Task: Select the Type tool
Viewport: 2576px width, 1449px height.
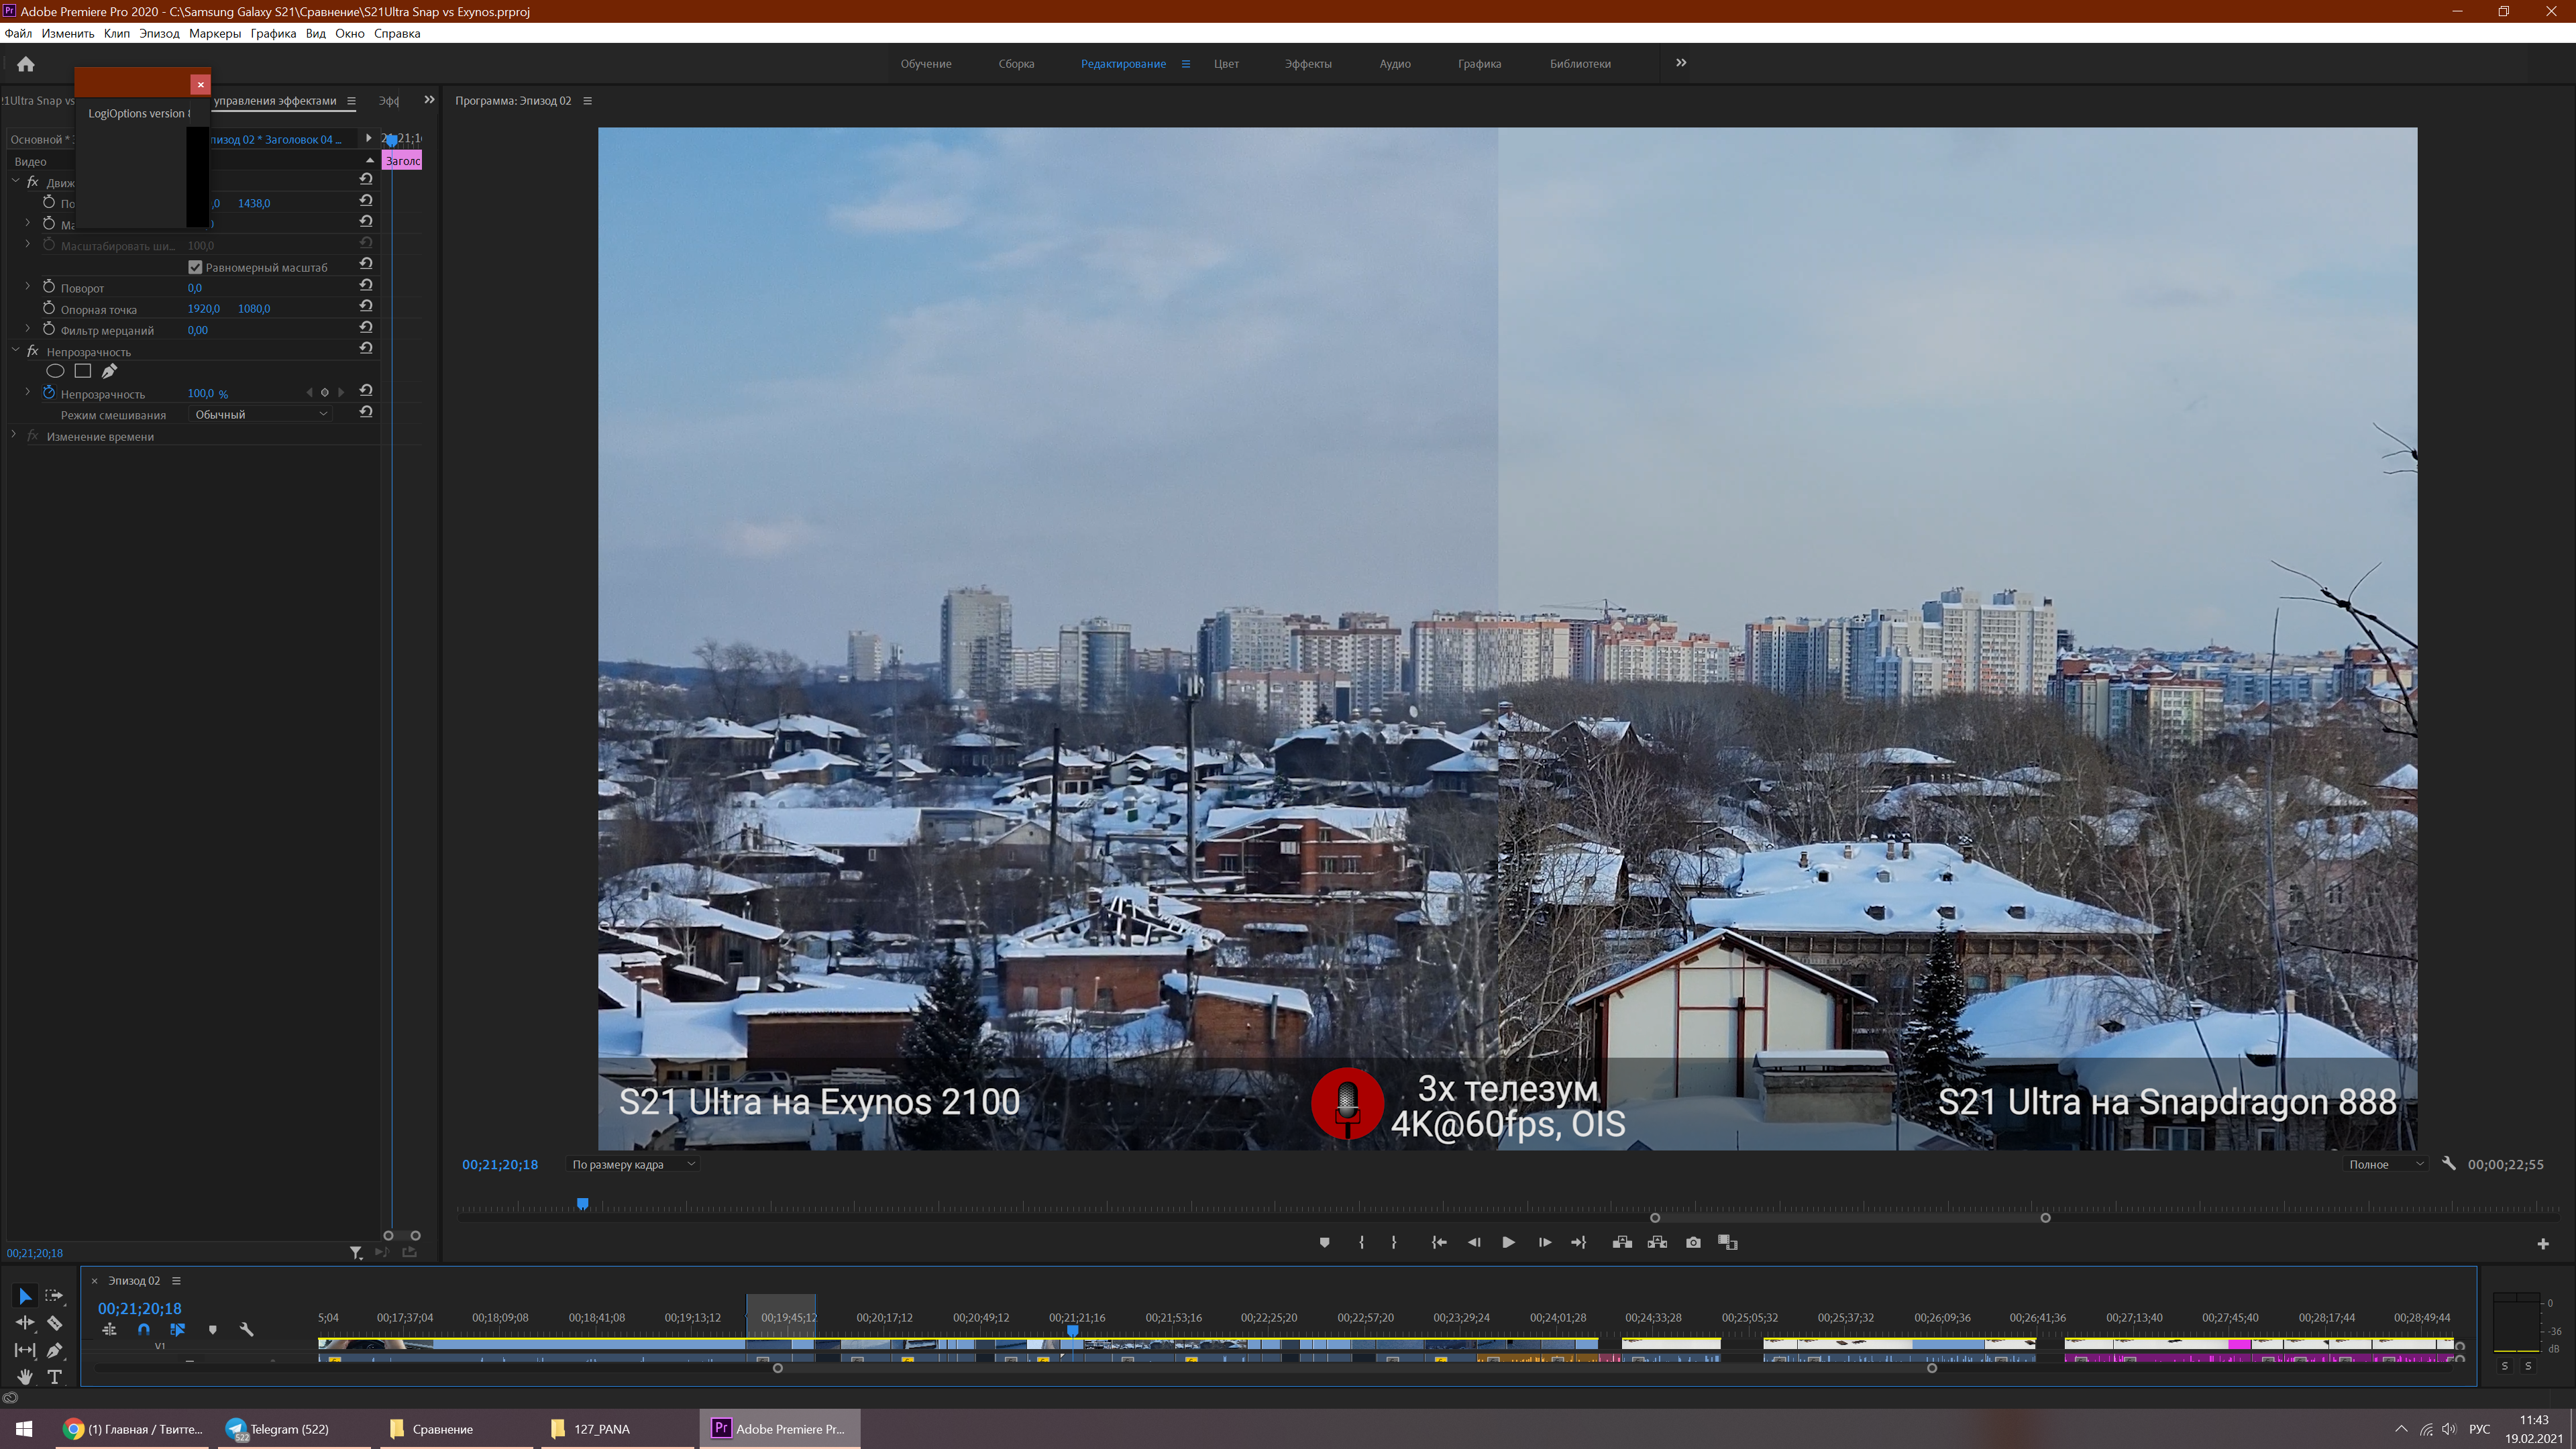Action: pos(54,1377)
